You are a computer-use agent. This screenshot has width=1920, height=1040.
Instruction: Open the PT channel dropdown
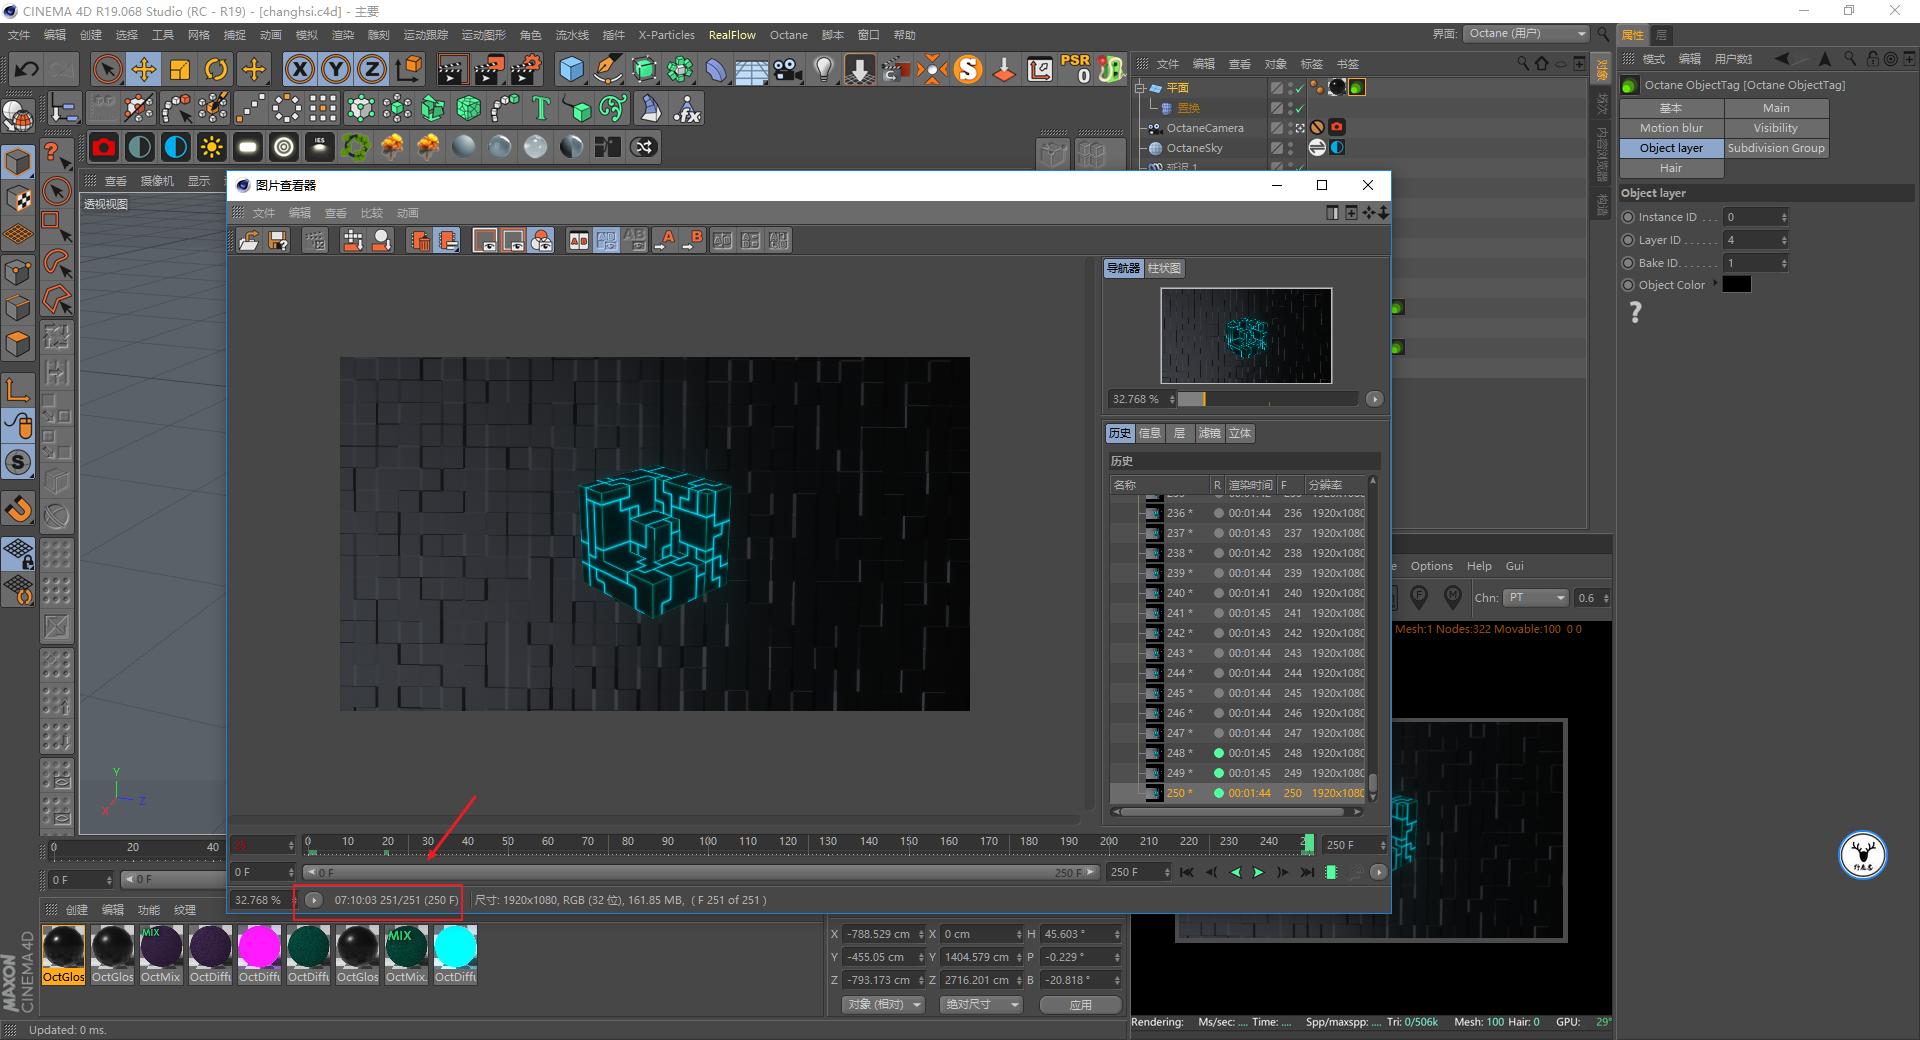pos(1536,597)
